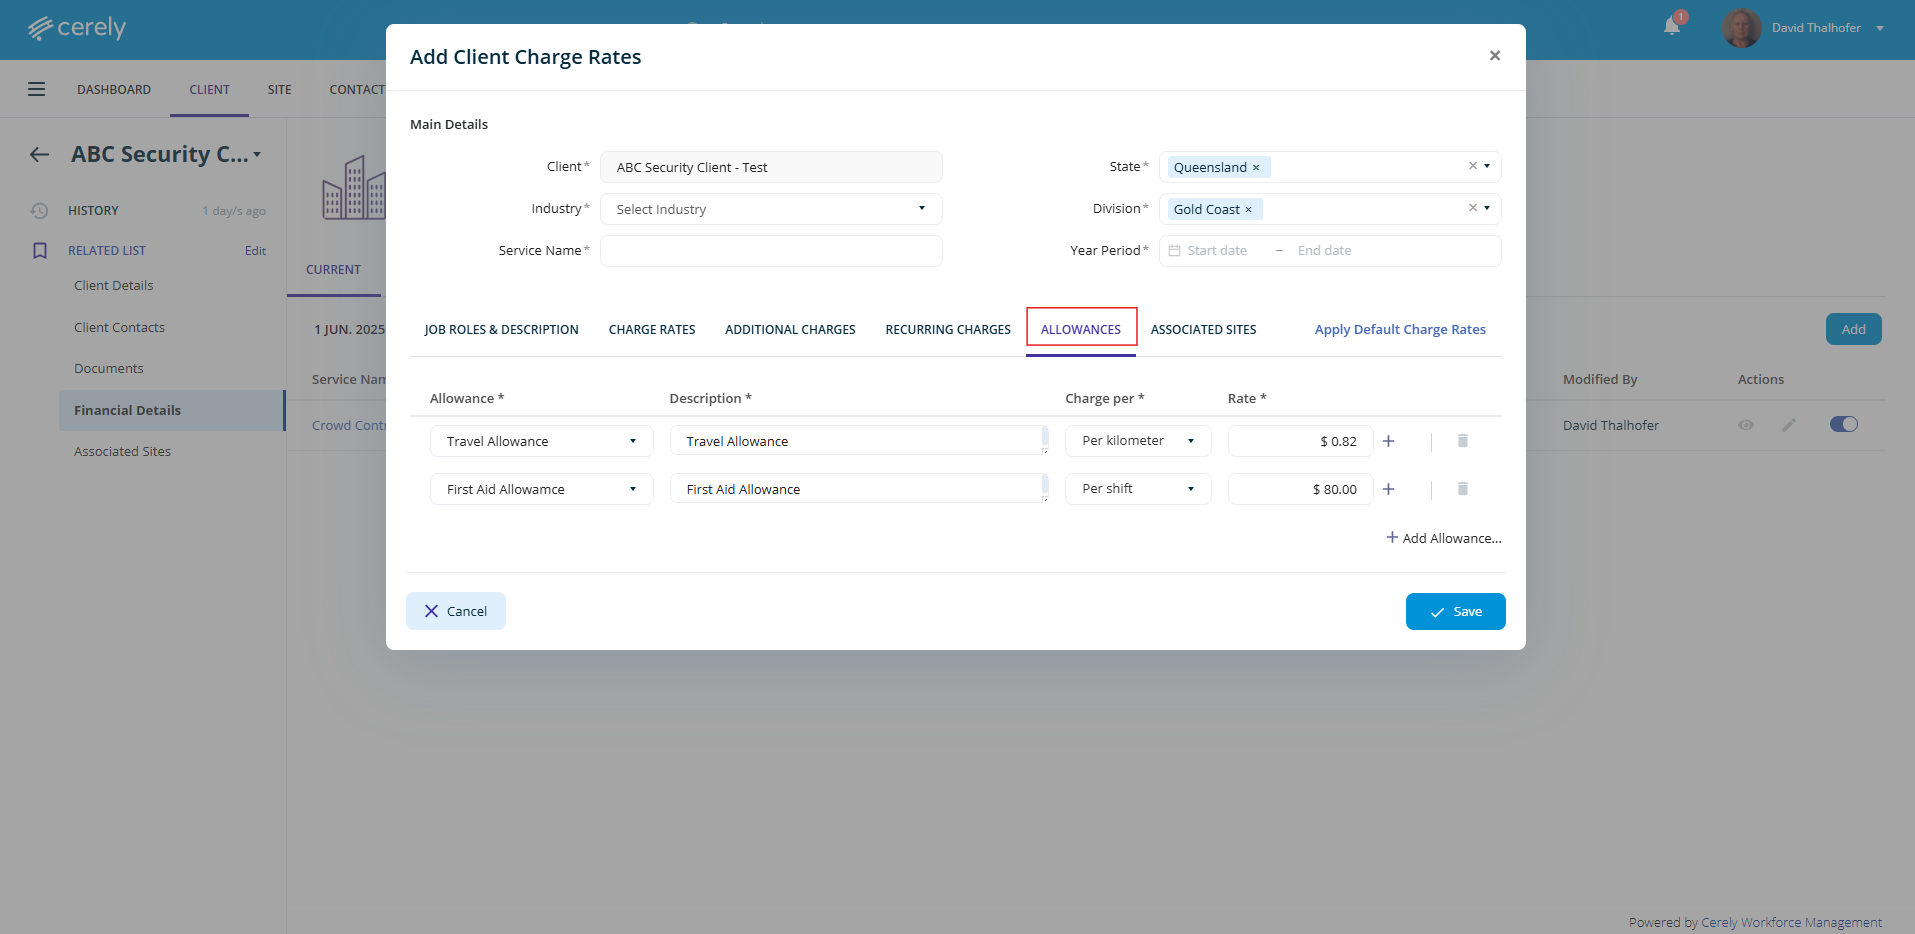Remove the Queensland state tag
This screenshot has width=1915, height=934.
tap(1256, 168)
